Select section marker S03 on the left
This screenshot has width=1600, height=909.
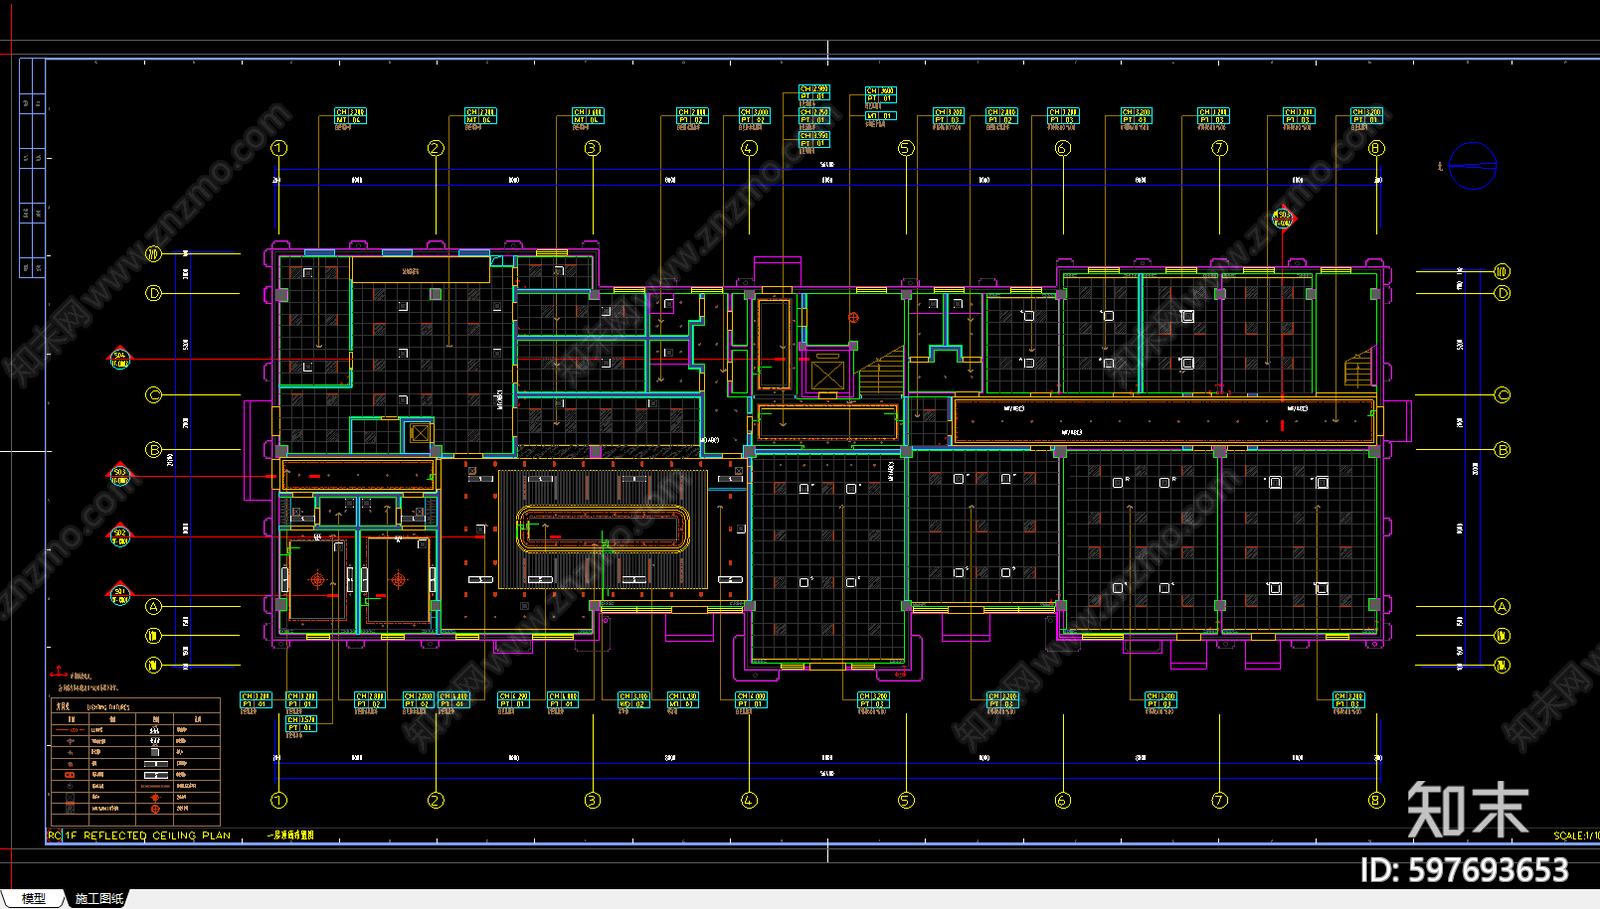click(120, 476)
